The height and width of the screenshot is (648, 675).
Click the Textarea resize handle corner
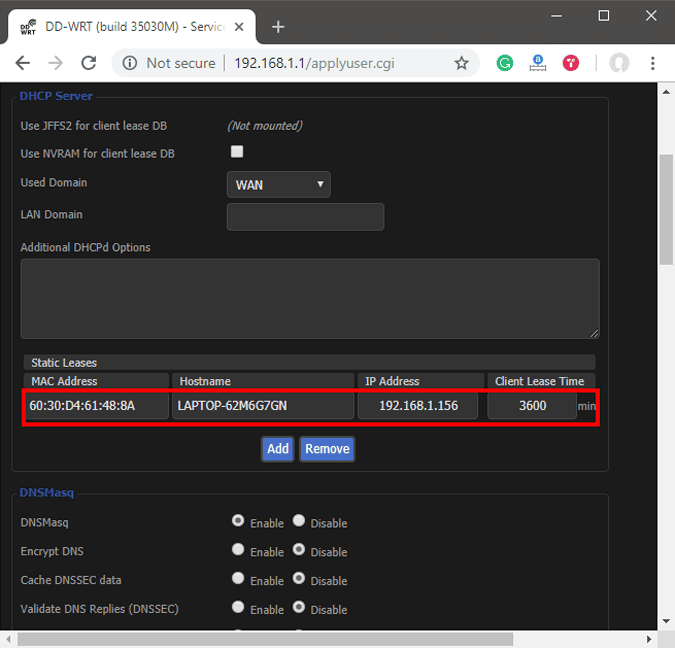click(594, 333)
